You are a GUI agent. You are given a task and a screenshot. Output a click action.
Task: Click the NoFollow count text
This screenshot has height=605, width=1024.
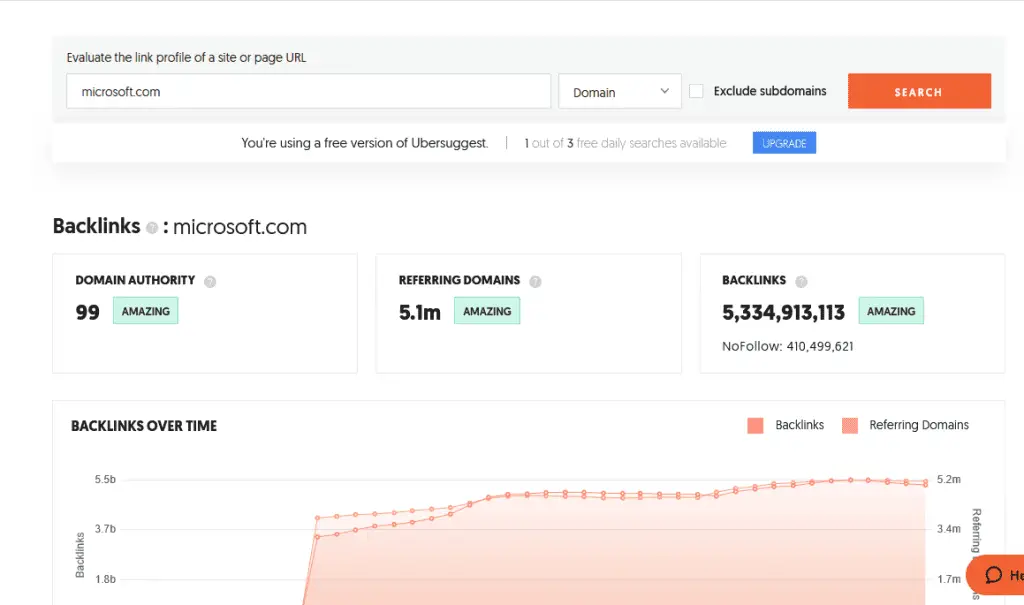click(x=788, y=347)
